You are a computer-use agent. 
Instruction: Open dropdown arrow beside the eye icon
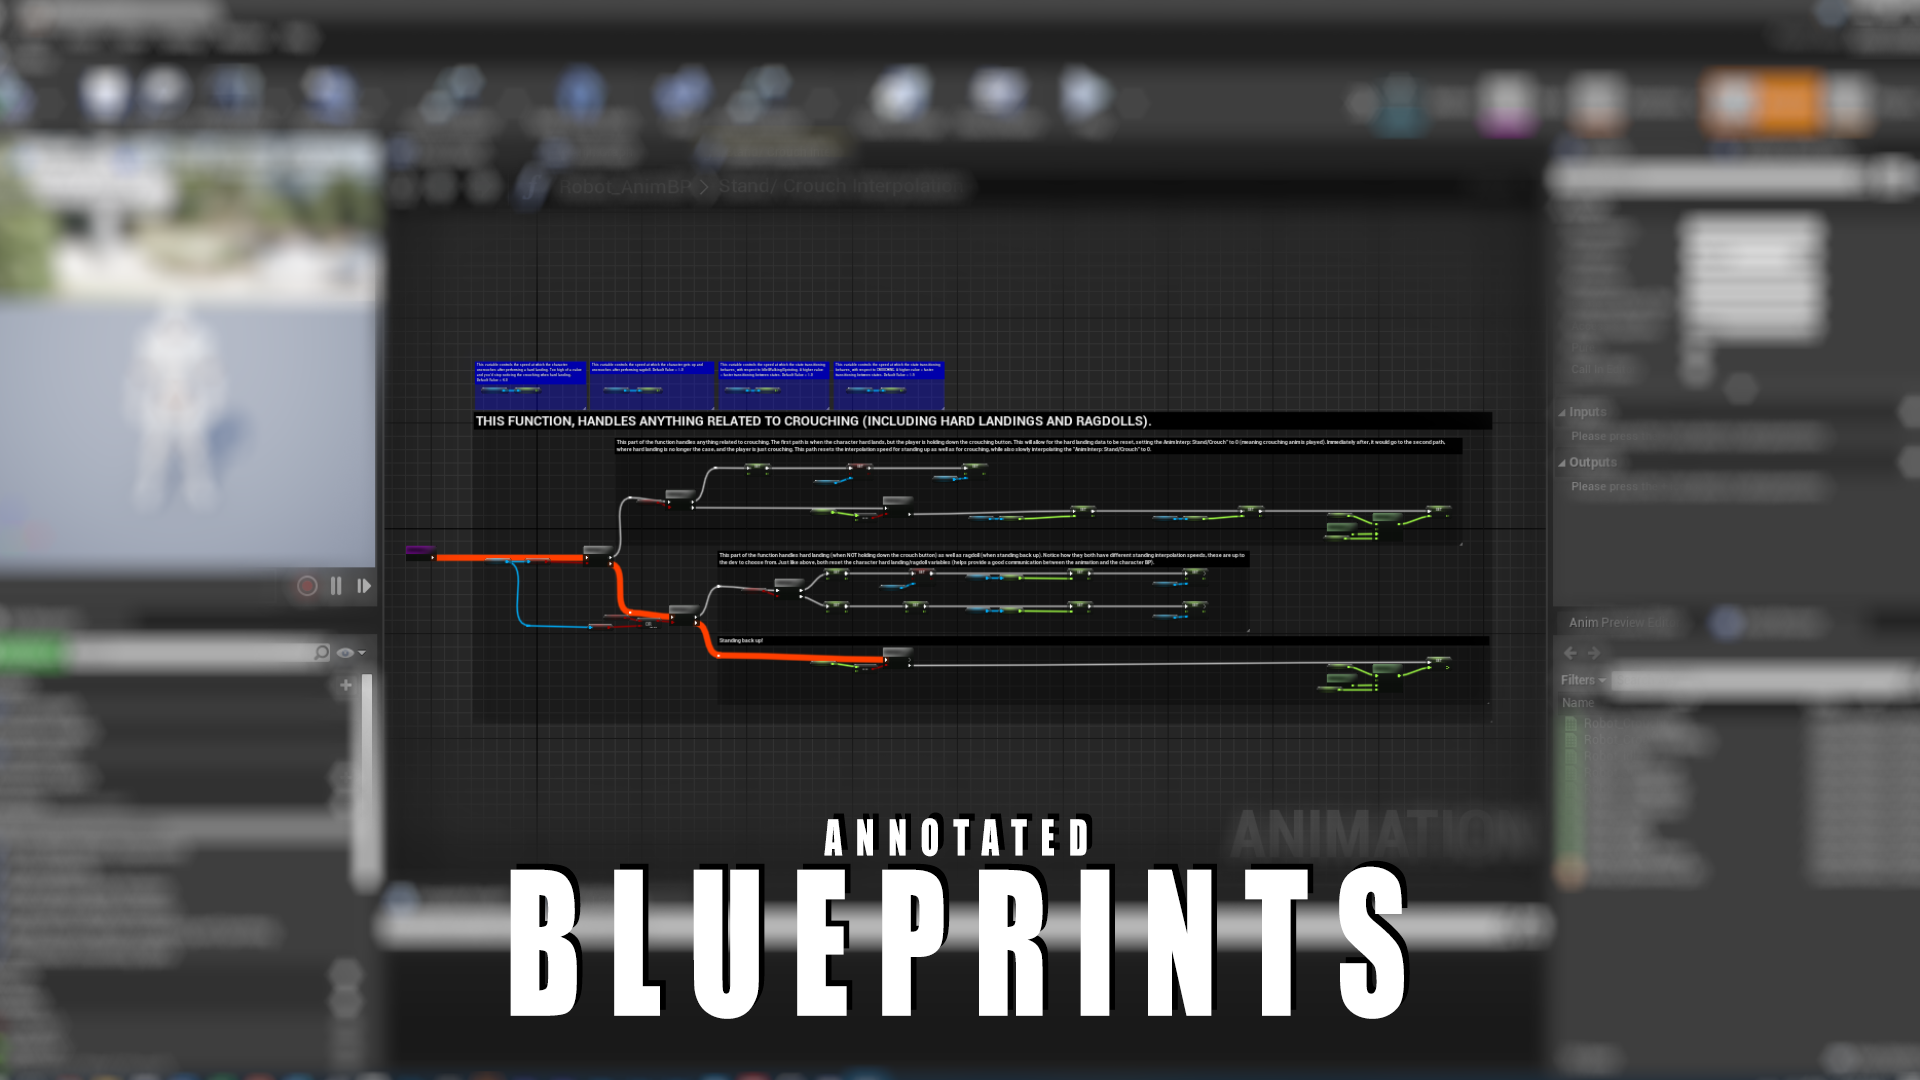click(x=362, y=653)
